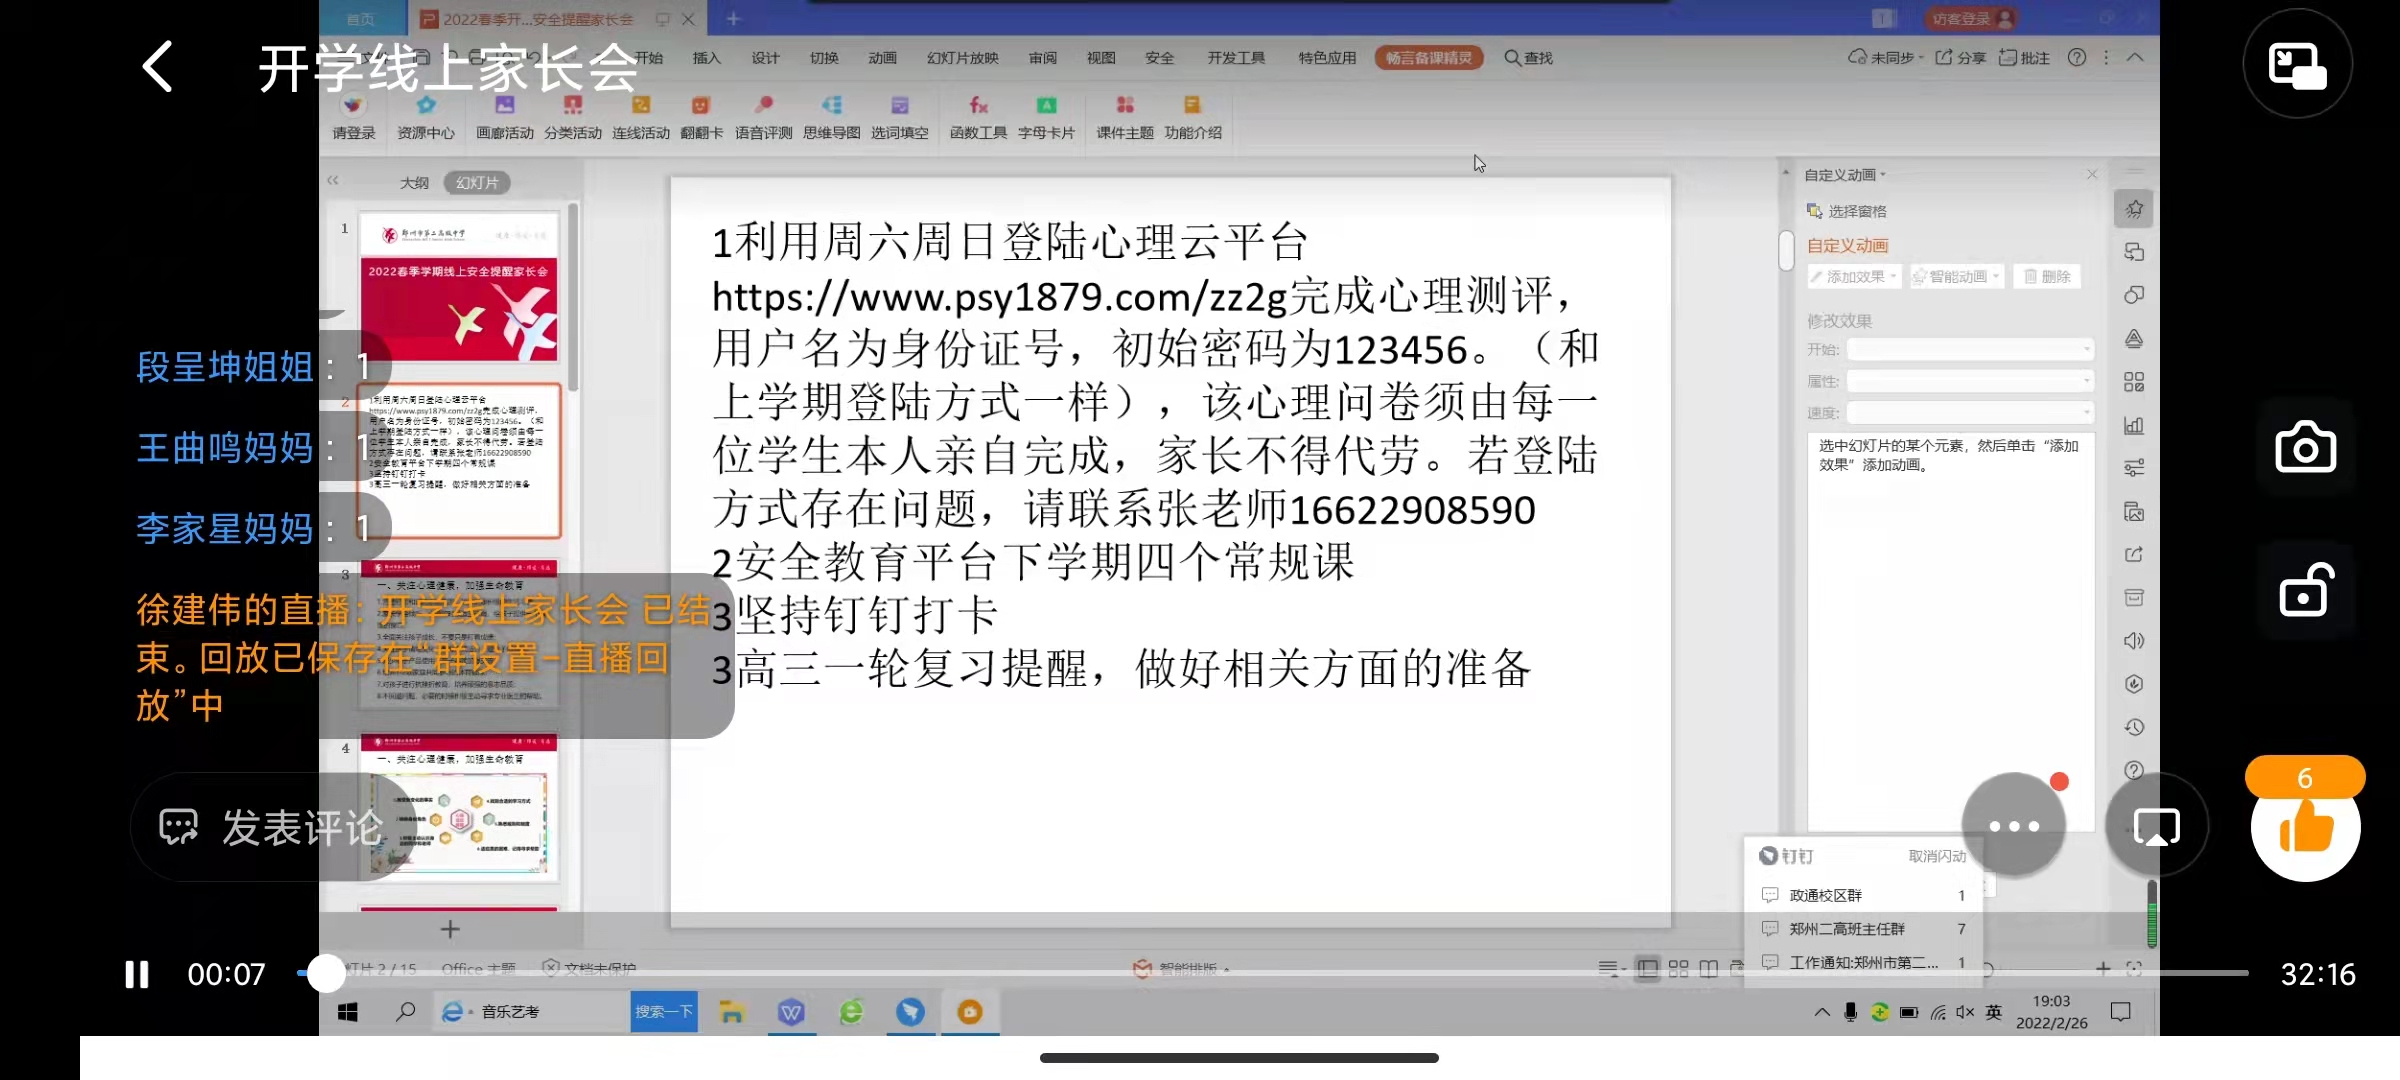This screenshot has width=2400, height=1080.
Task: Click the 畅言备课精灵 button
Action: 1428,58
